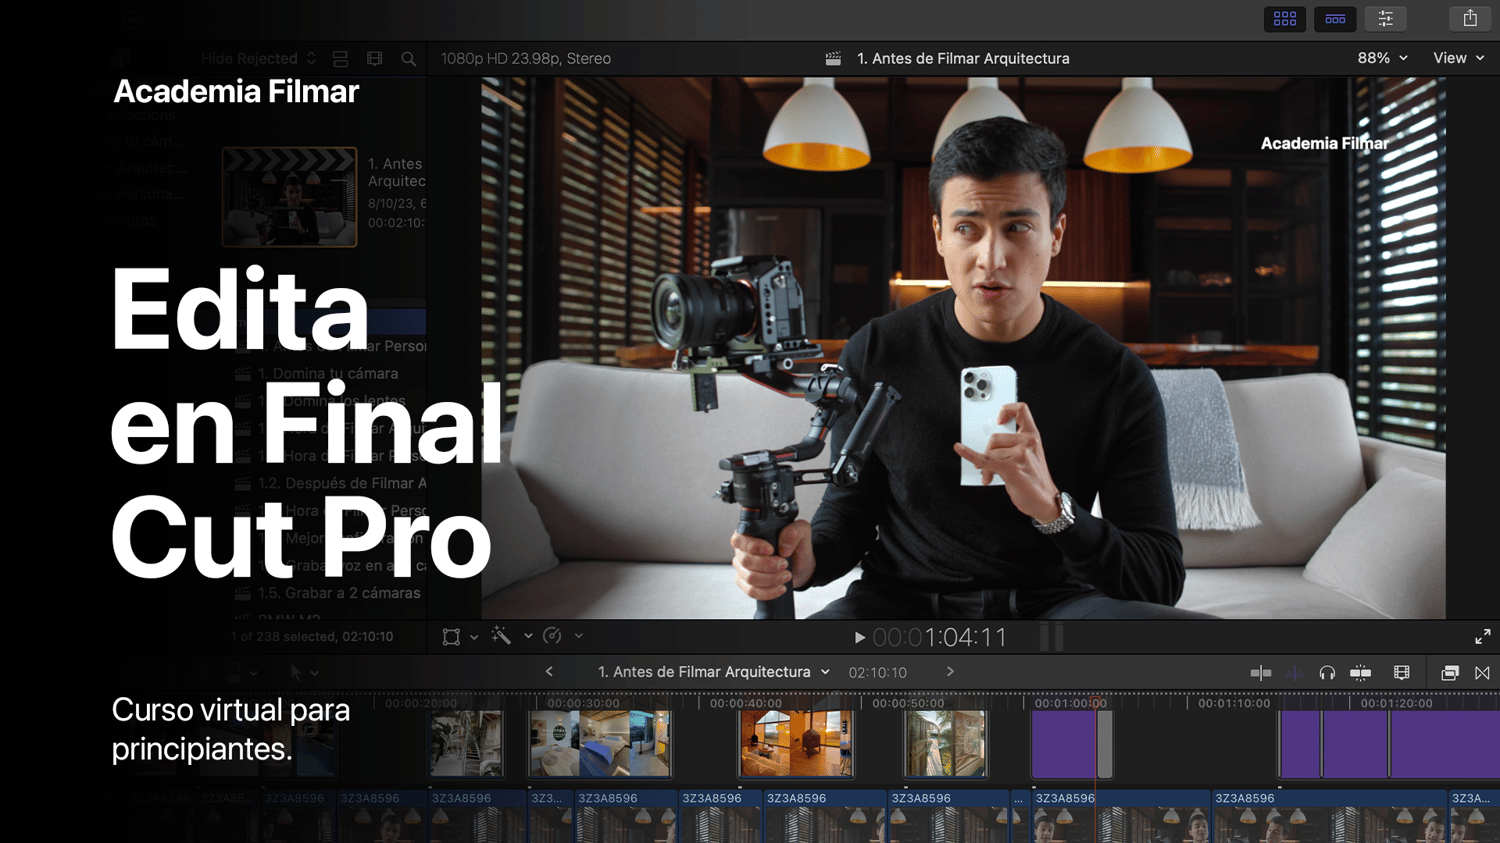Open the View options dropdown
The image size is (1500, 843).
point(1459,58)
